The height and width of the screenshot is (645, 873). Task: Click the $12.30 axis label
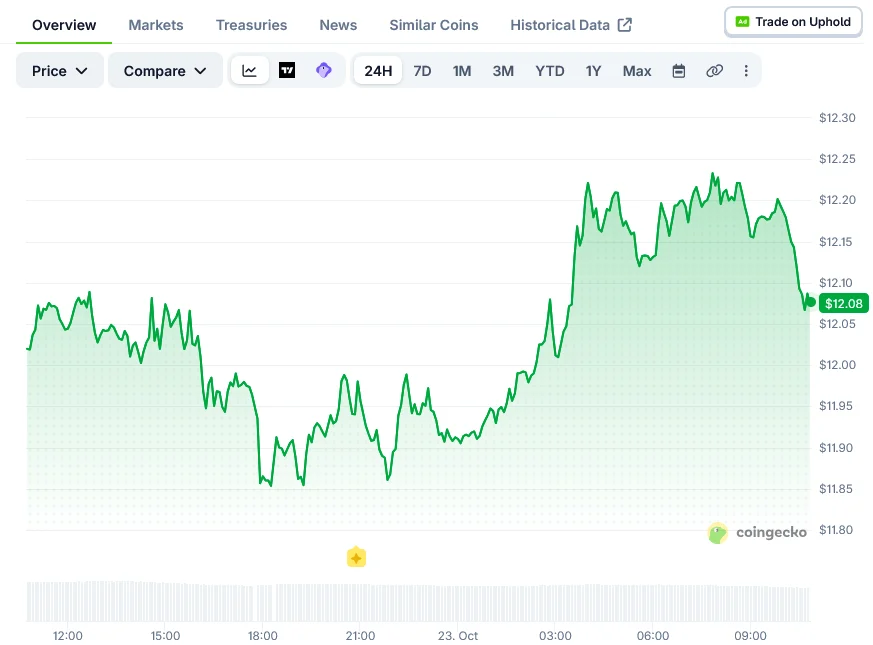[x=837, y=118]
